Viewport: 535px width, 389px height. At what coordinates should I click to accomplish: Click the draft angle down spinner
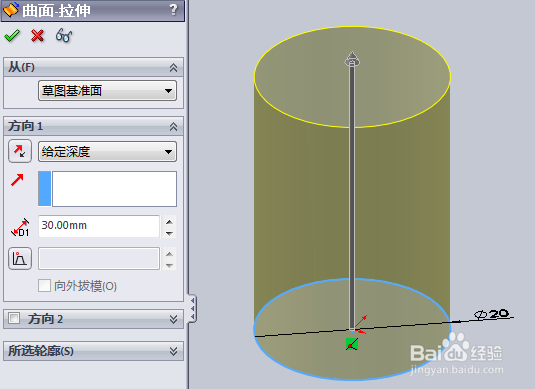coord(169,265)
